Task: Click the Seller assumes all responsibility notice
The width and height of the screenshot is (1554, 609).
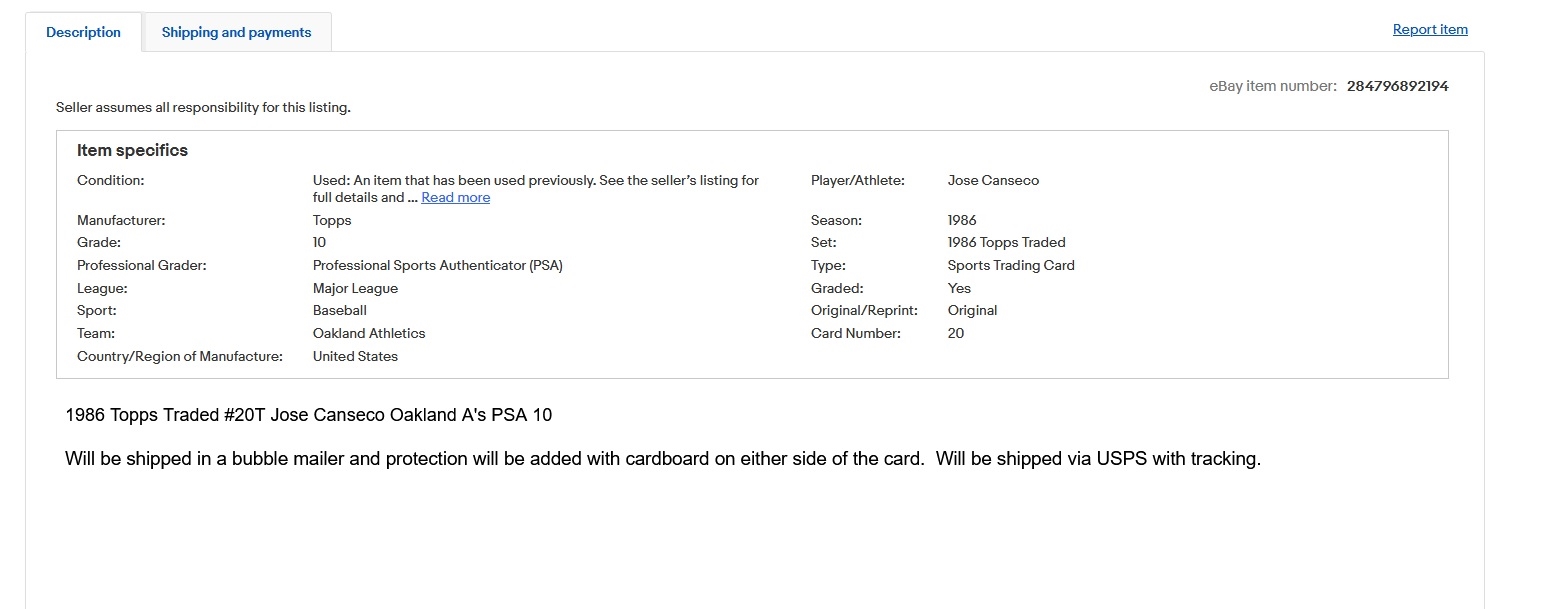Action: (203, 107)
